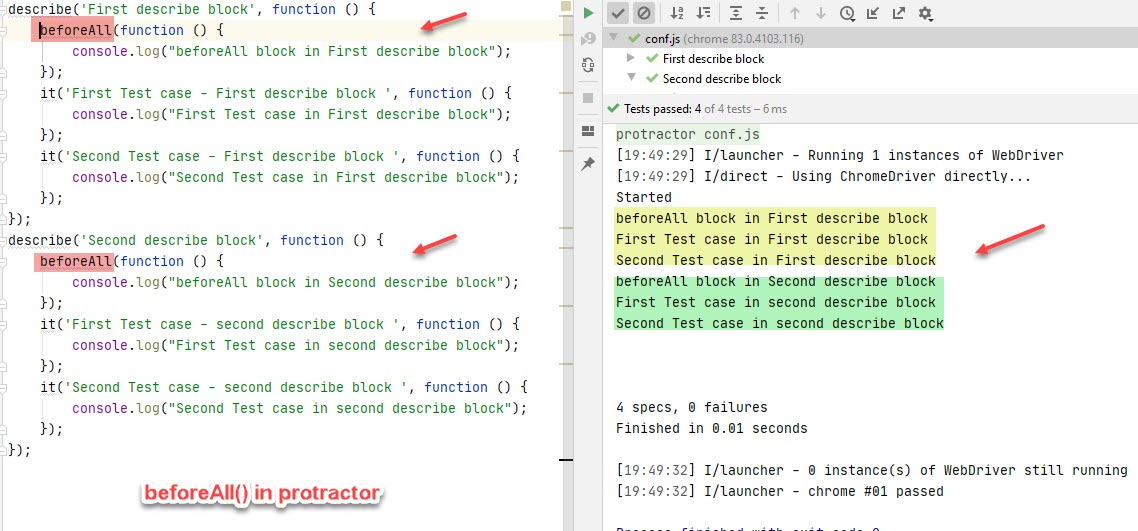Click beforeAll call in First describe block code
This screenshot has height=531, width=1138.
[x=75, y=30]
